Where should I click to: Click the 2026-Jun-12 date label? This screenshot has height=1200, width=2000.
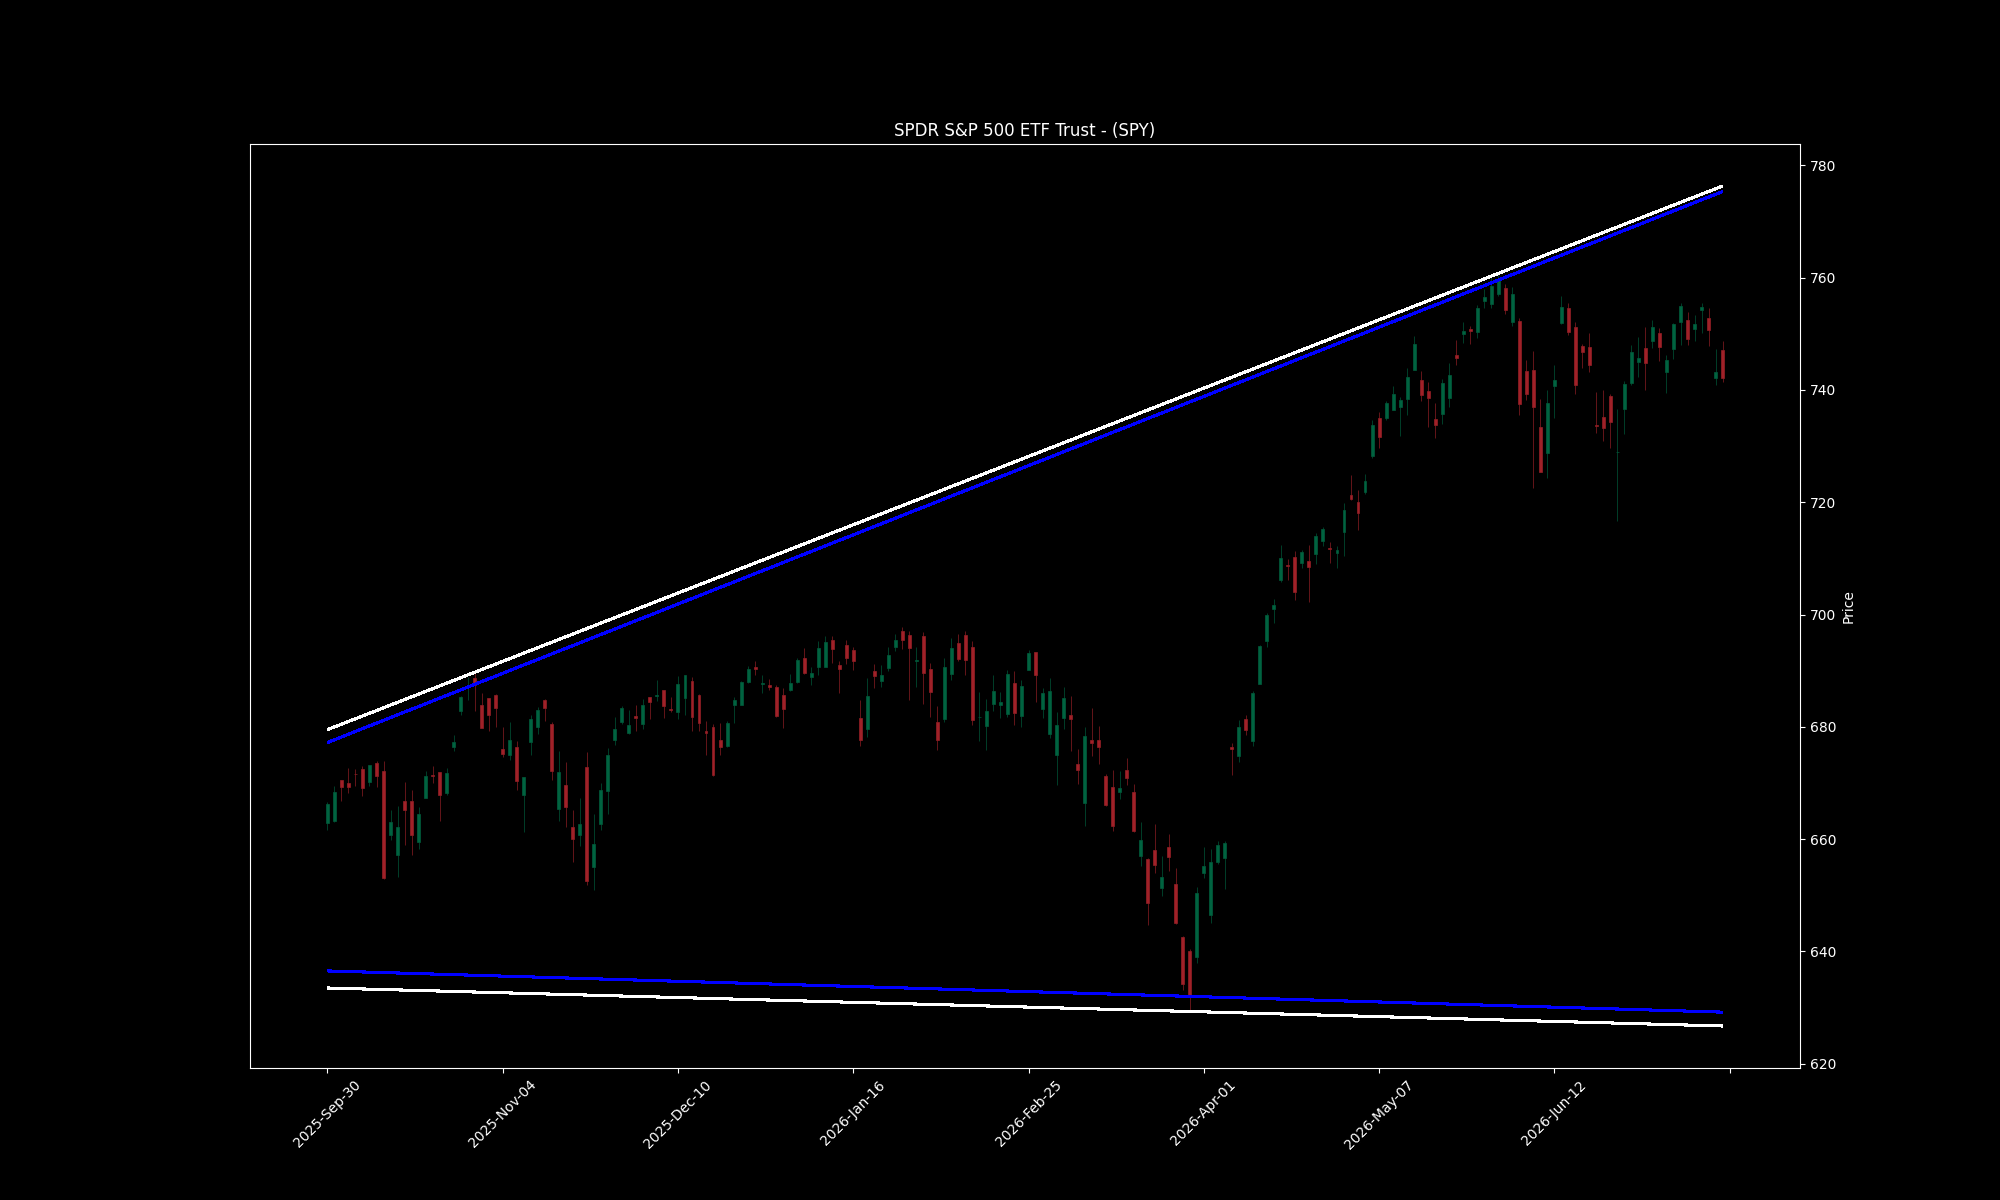1553,1114
